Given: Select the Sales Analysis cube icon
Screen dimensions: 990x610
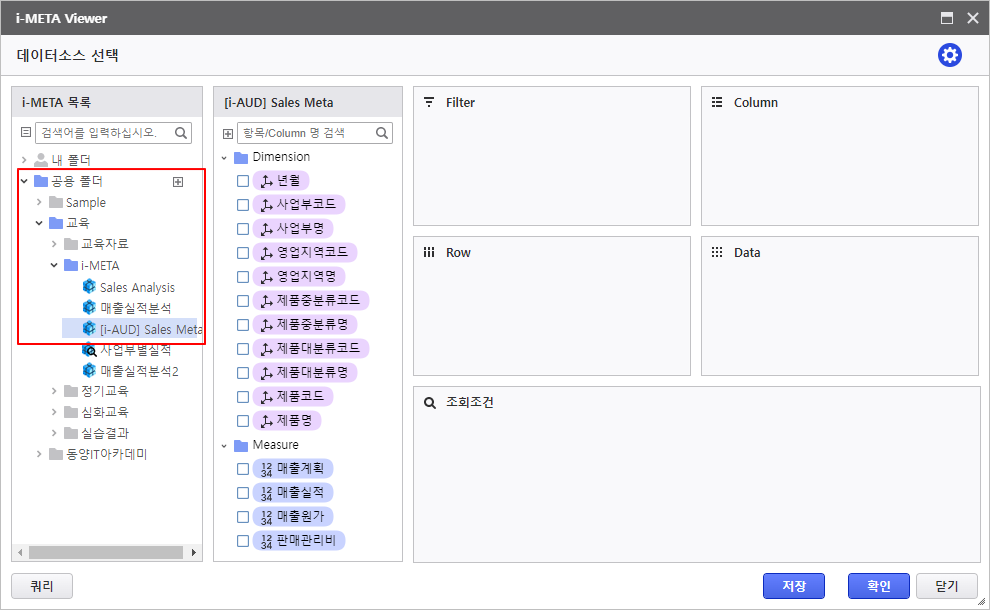Looking at the screenshot, I should point(89,288).
